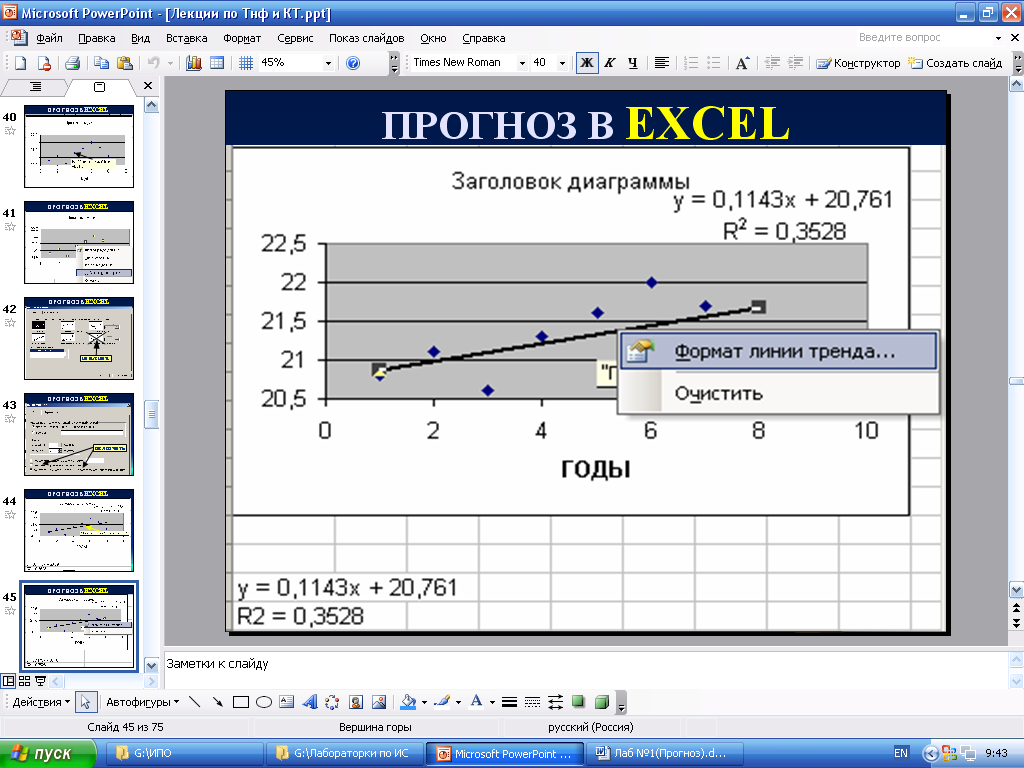
Task: Open the Shadow Style options
Action: click(x=578, y=702)
